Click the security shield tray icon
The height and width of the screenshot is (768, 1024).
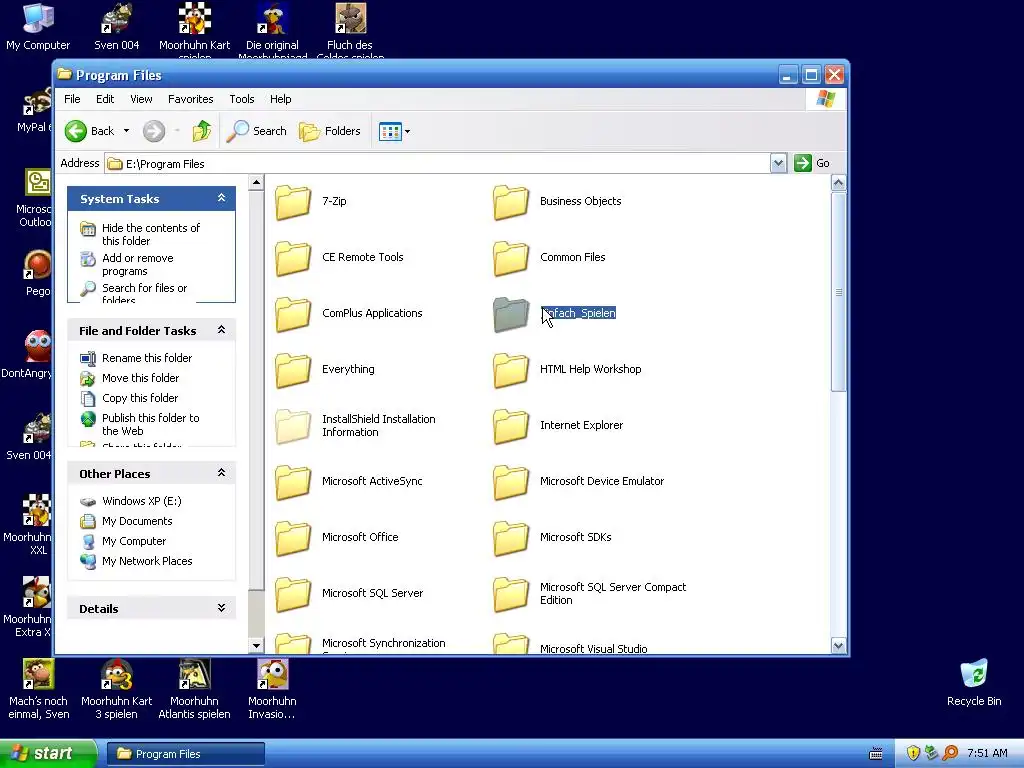[x=913, y=754]
